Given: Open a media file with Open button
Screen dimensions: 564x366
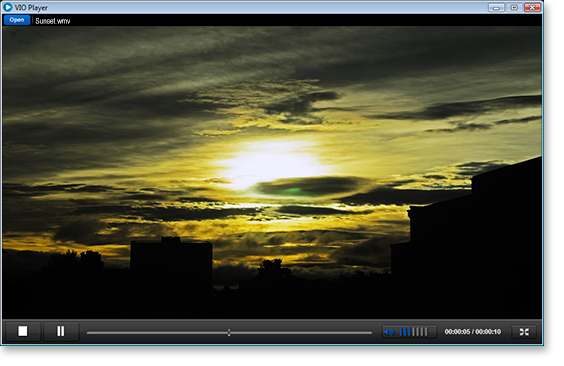Looking at the screenshot, I should [x=17, y=20].
